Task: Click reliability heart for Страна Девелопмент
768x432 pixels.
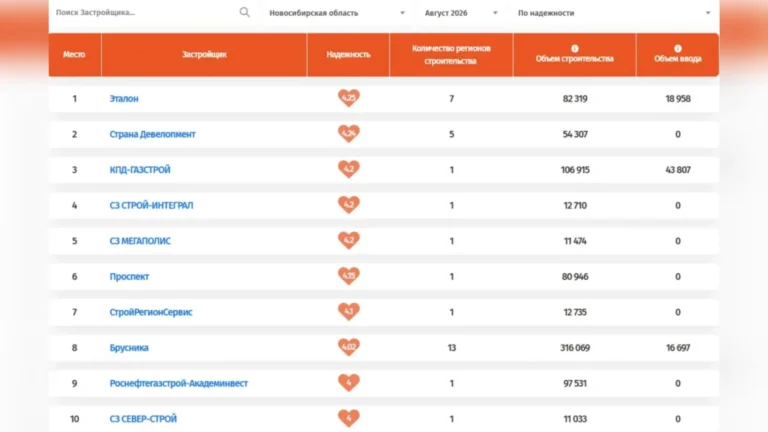Action: click(x=349, y=134)
